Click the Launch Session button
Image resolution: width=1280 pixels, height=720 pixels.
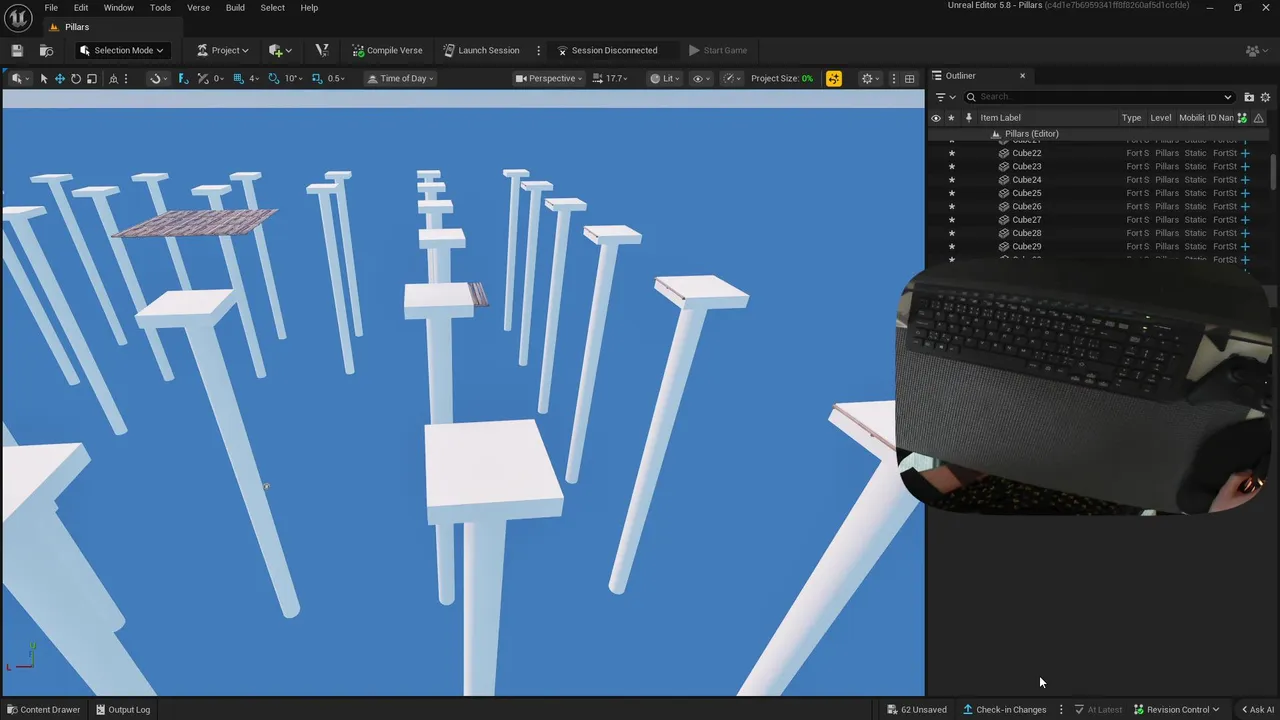click(x=481, y=50)
